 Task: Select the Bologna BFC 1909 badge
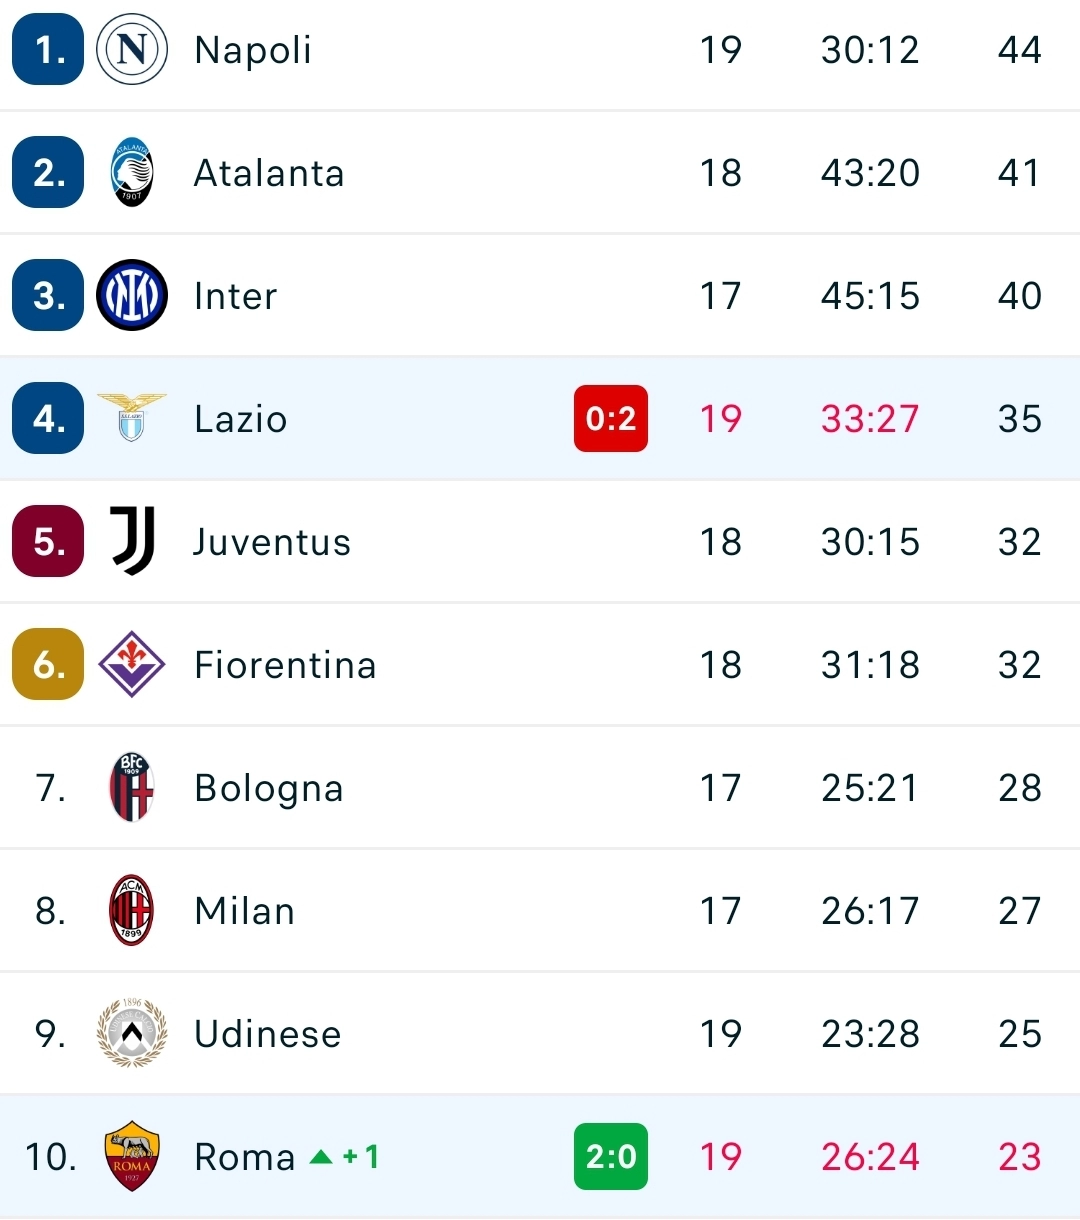131,787
